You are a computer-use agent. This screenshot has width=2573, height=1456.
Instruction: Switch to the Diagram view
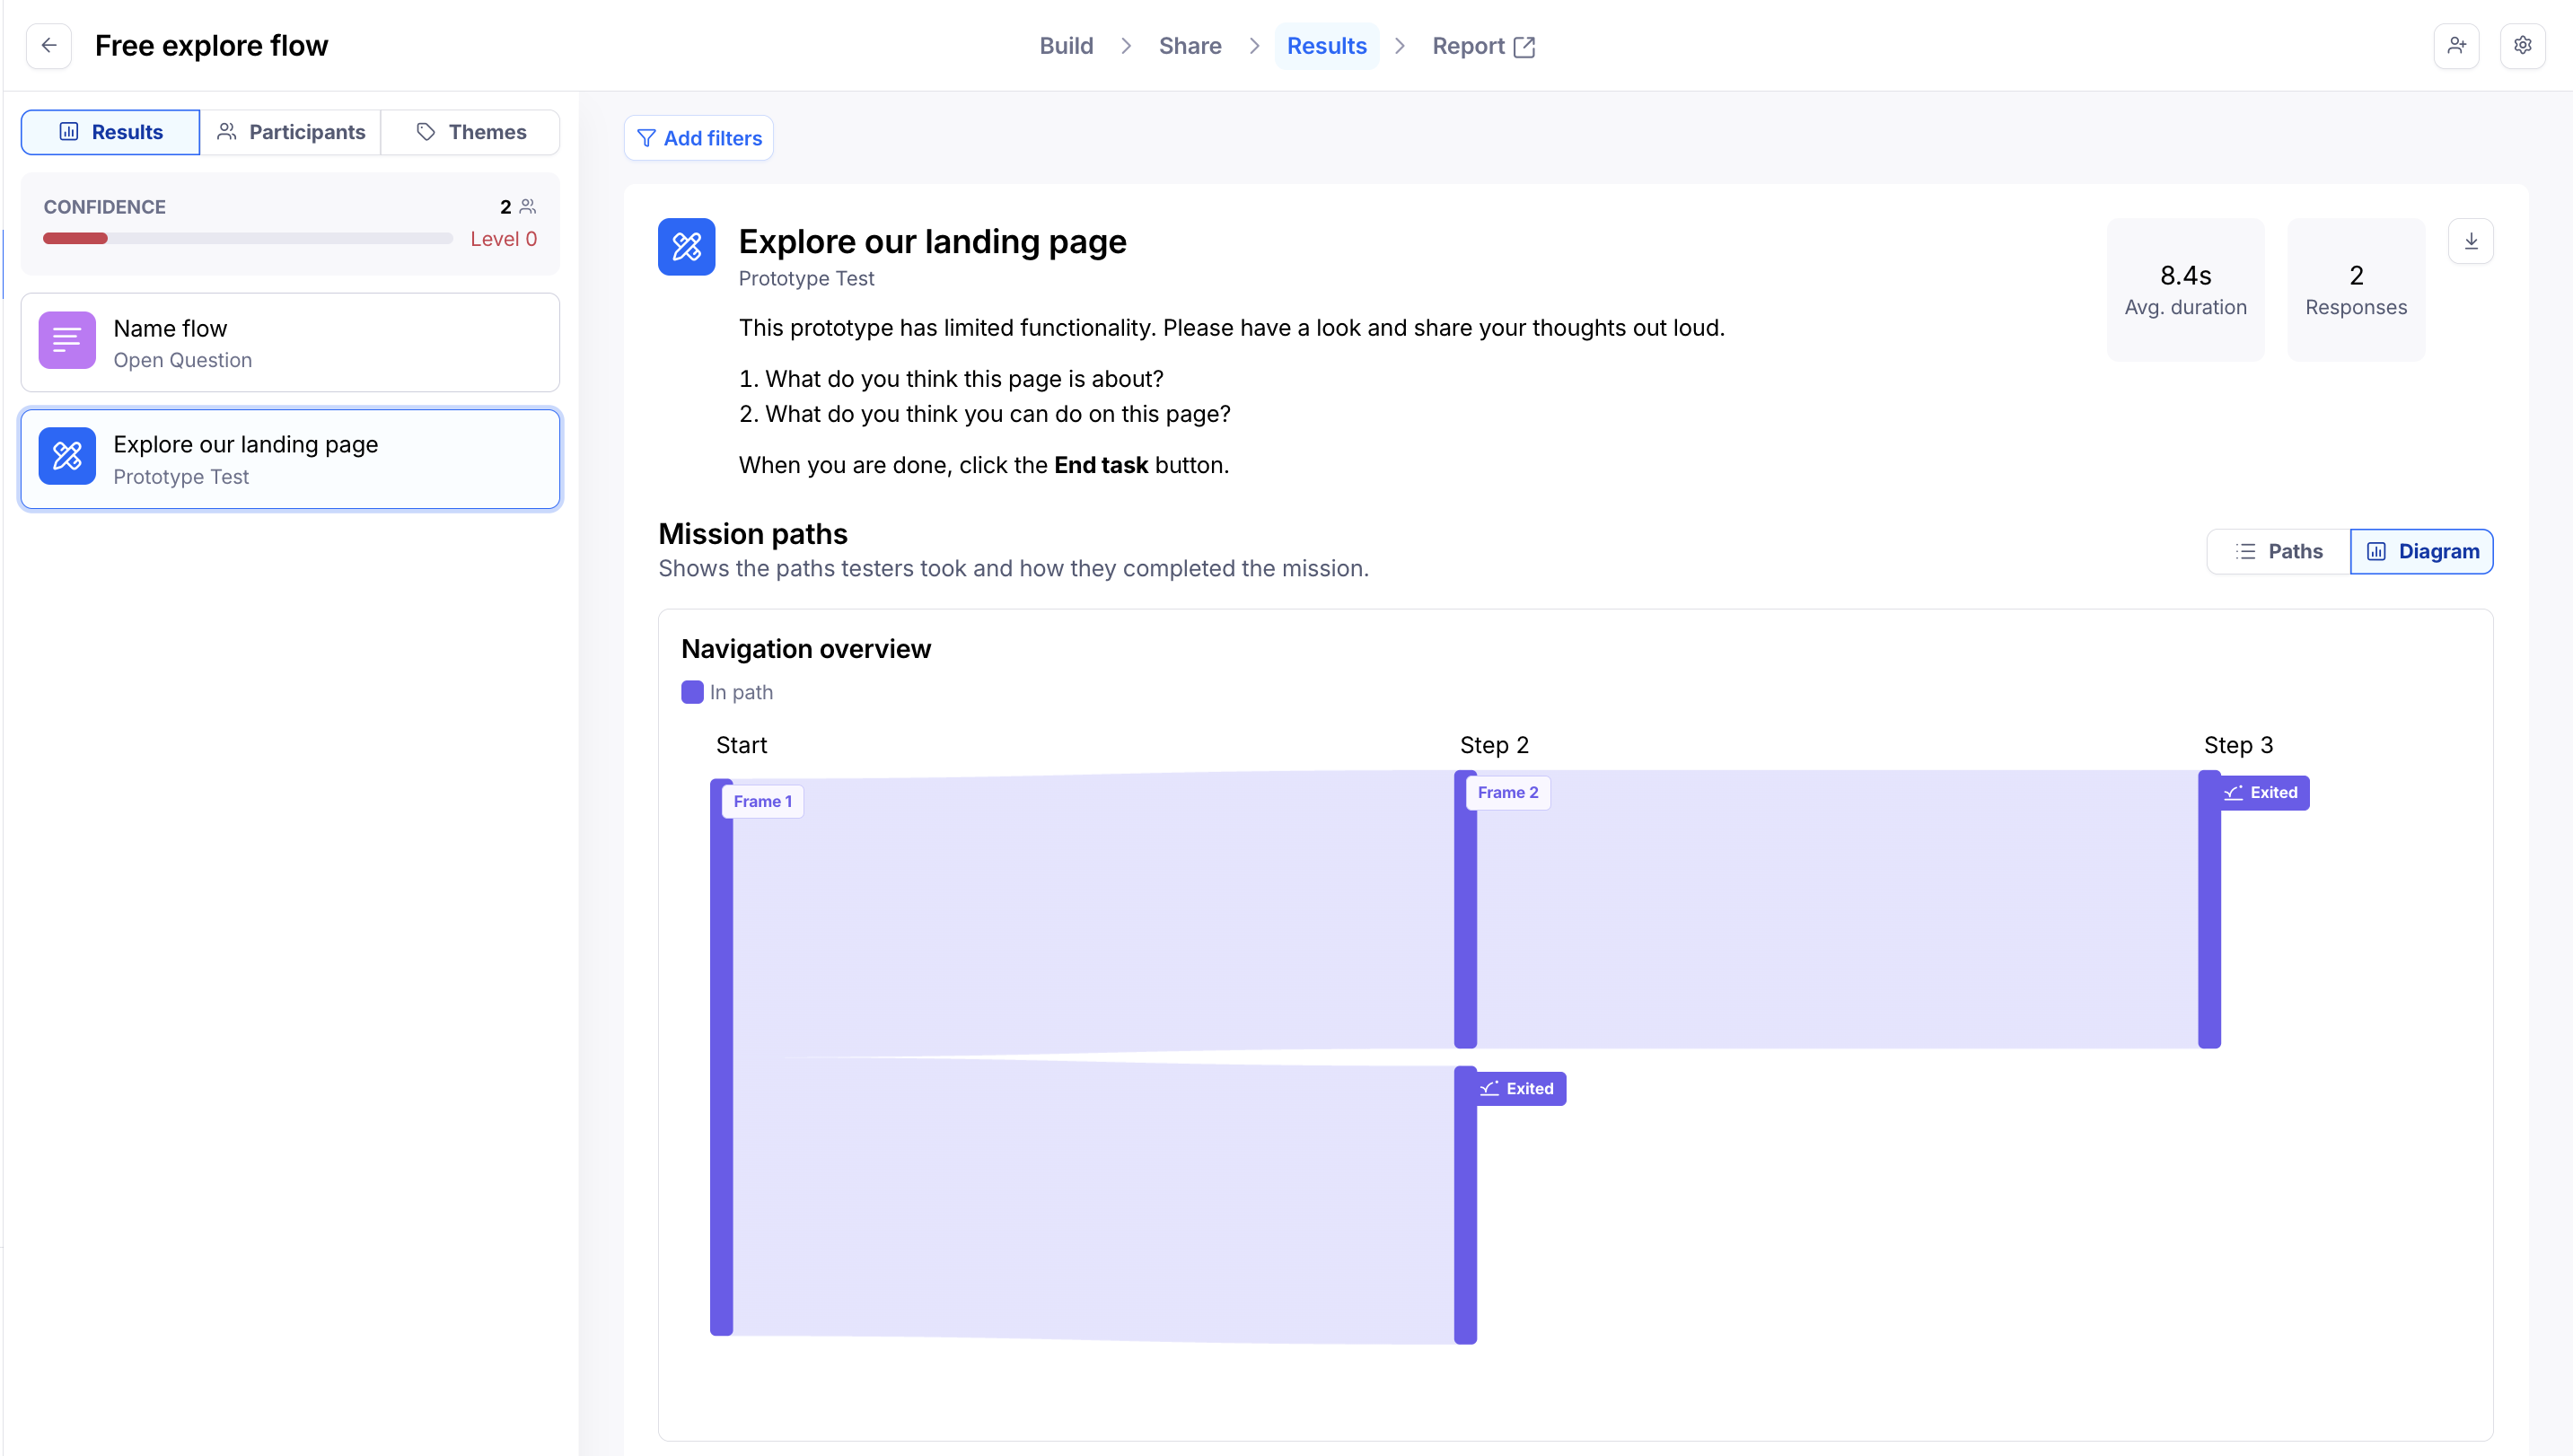click(x=2421, y=552)
